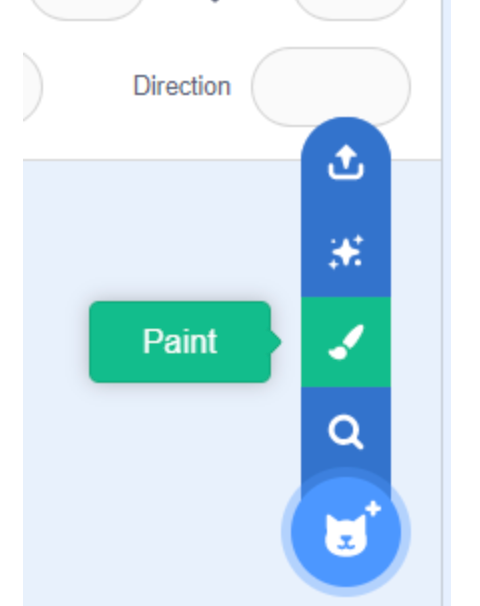Click the plus sign on cat icon
480x606 pixels.
[x=373, y=509]
